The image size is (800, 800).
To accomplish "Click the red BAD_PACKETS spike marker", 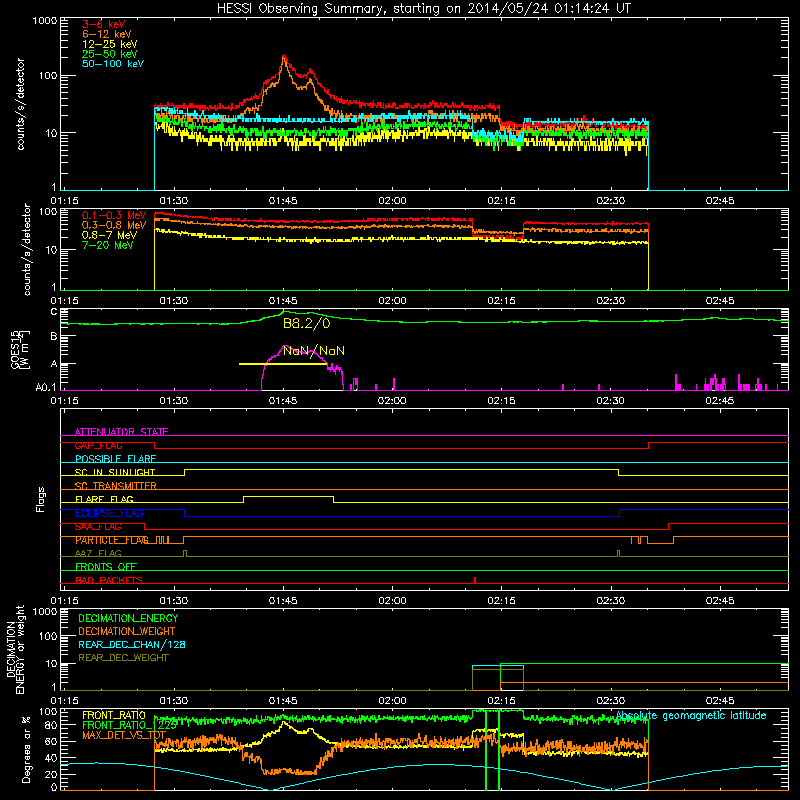I will 475,580.
